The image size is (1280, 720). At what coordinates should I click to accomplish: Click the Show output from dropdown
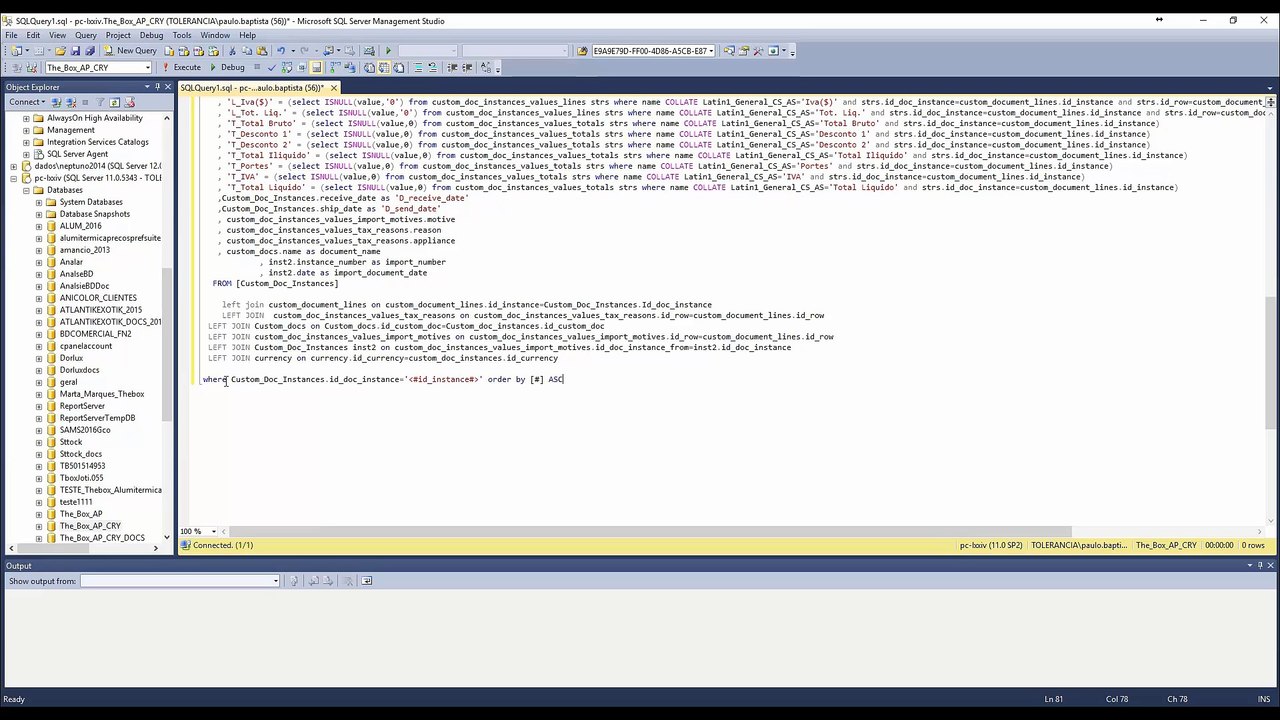[x=180, y=581]
